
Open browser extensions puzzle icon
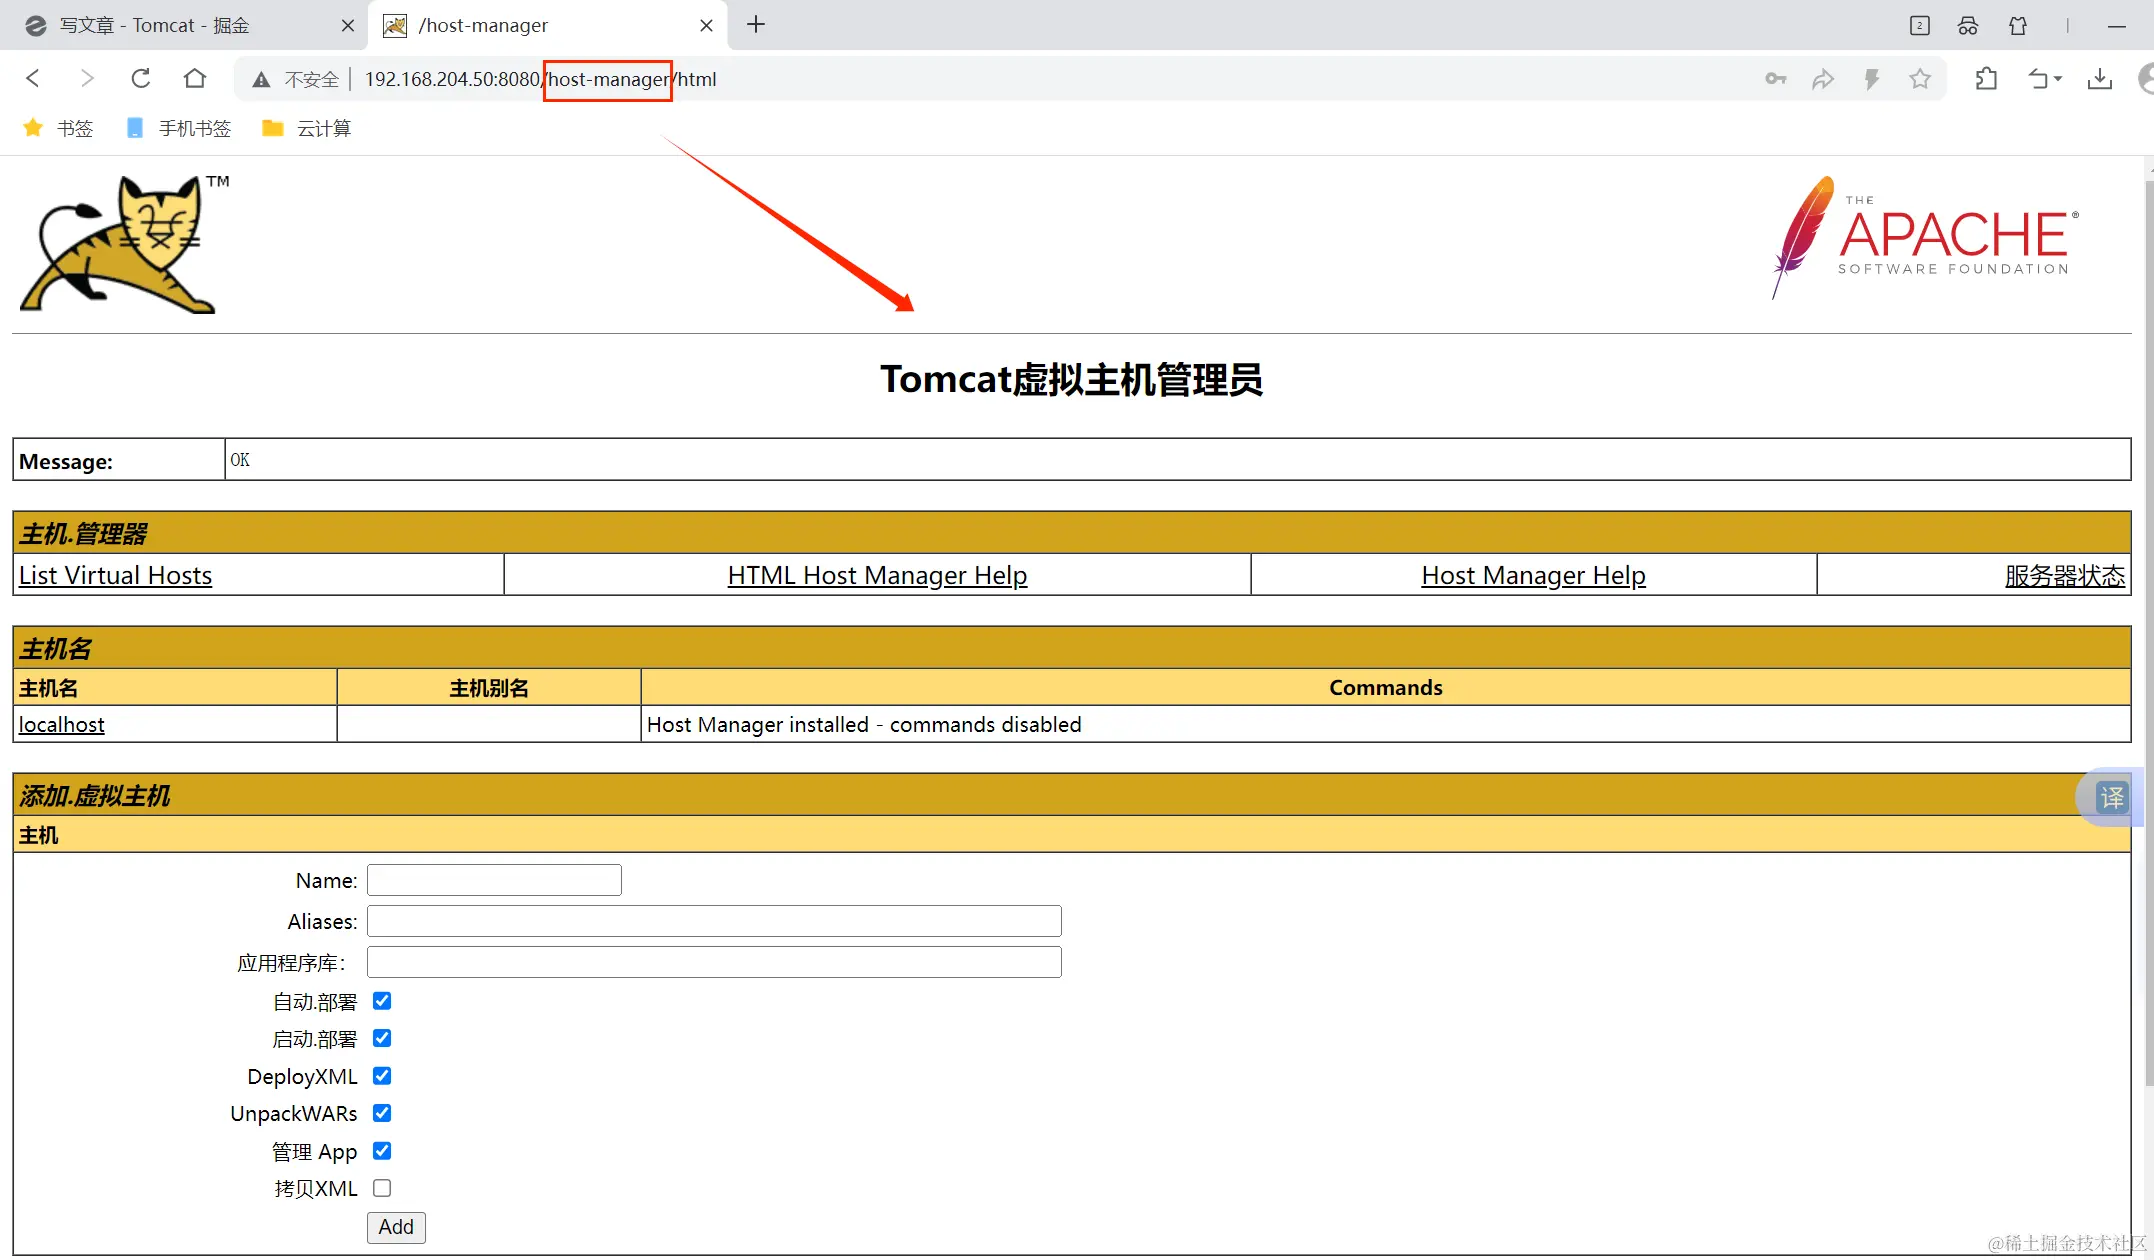pos(1987,79)
